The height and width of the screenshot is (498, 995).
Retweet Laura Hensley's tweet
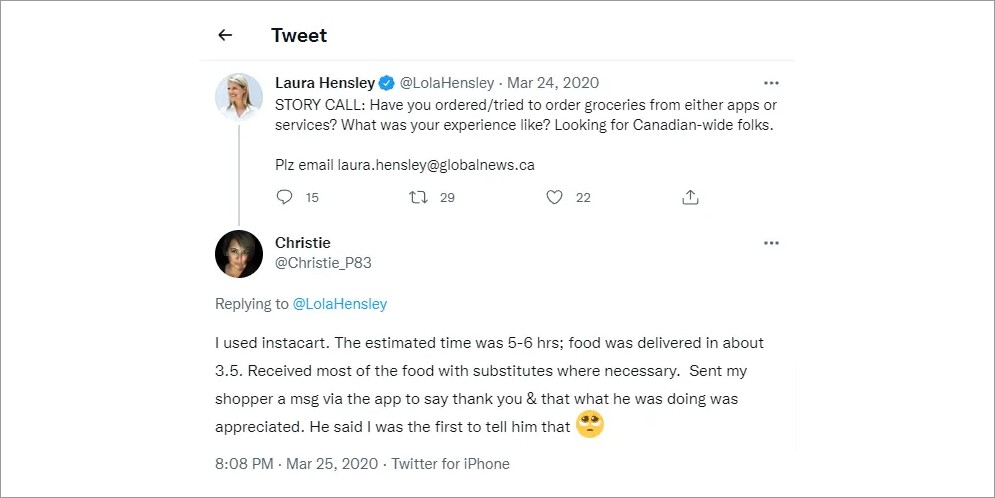[418, 197]
